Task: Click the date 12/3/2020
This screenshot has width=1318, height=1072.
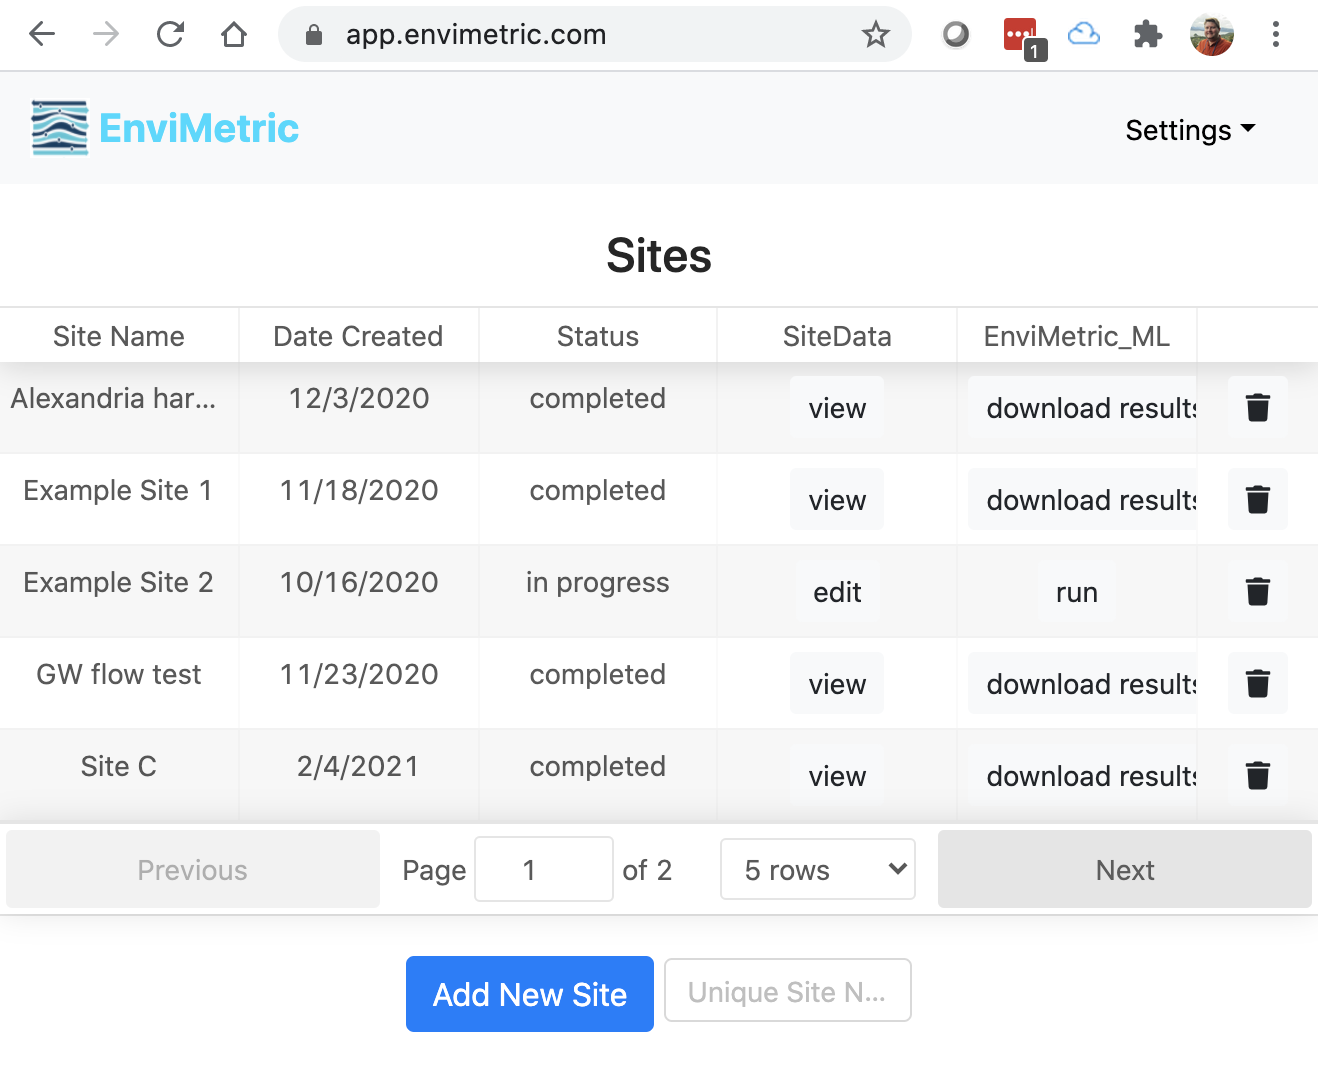Action: 359,398
